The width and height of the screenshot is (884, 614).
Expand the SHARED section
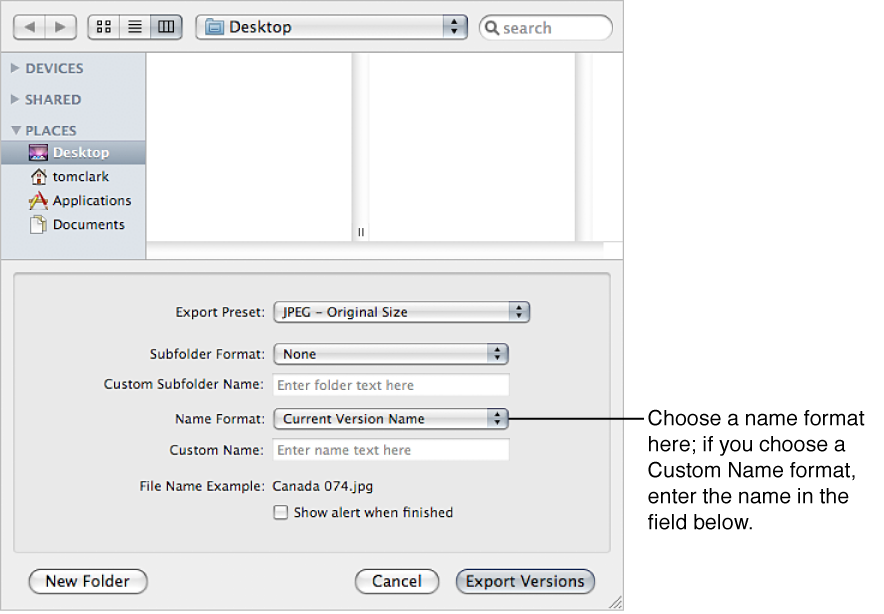(x=15, y=99)
